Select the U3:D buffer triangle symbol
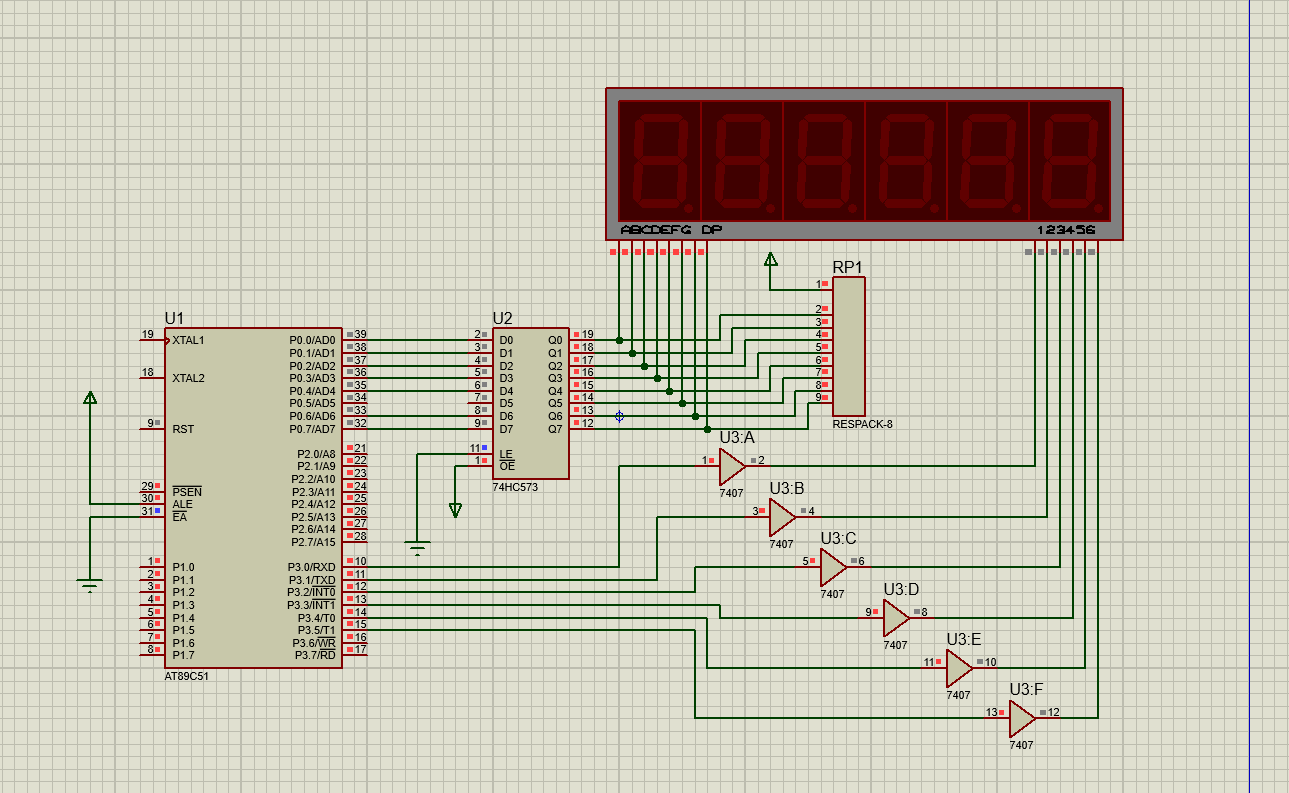 tap(896, 618)
